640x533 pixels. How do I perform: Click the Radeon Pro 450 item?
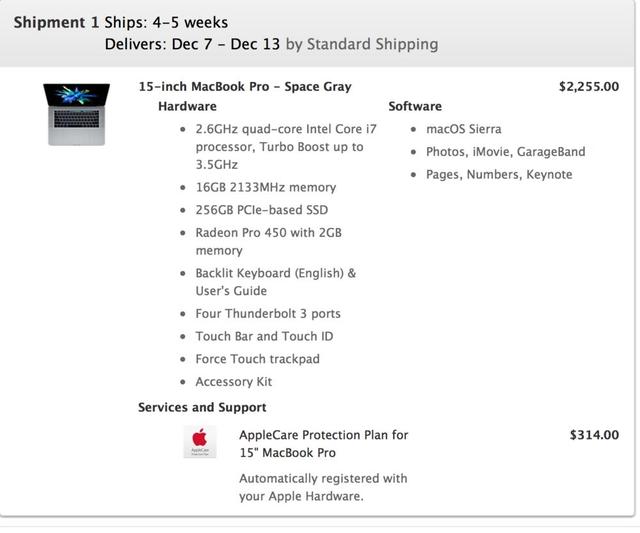(269, 241)
